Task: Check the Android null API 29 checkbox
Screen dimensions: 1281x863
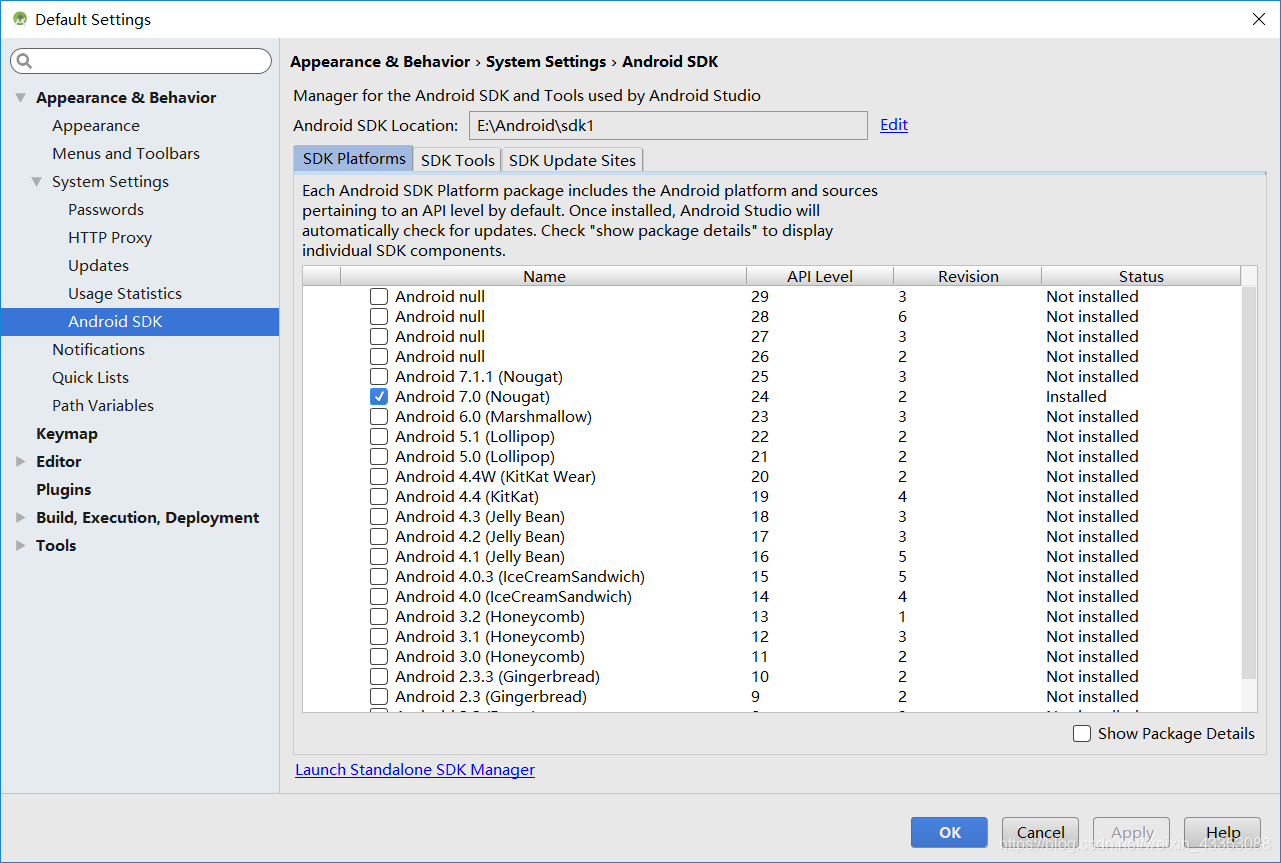Action: click(x=379, y=296)
